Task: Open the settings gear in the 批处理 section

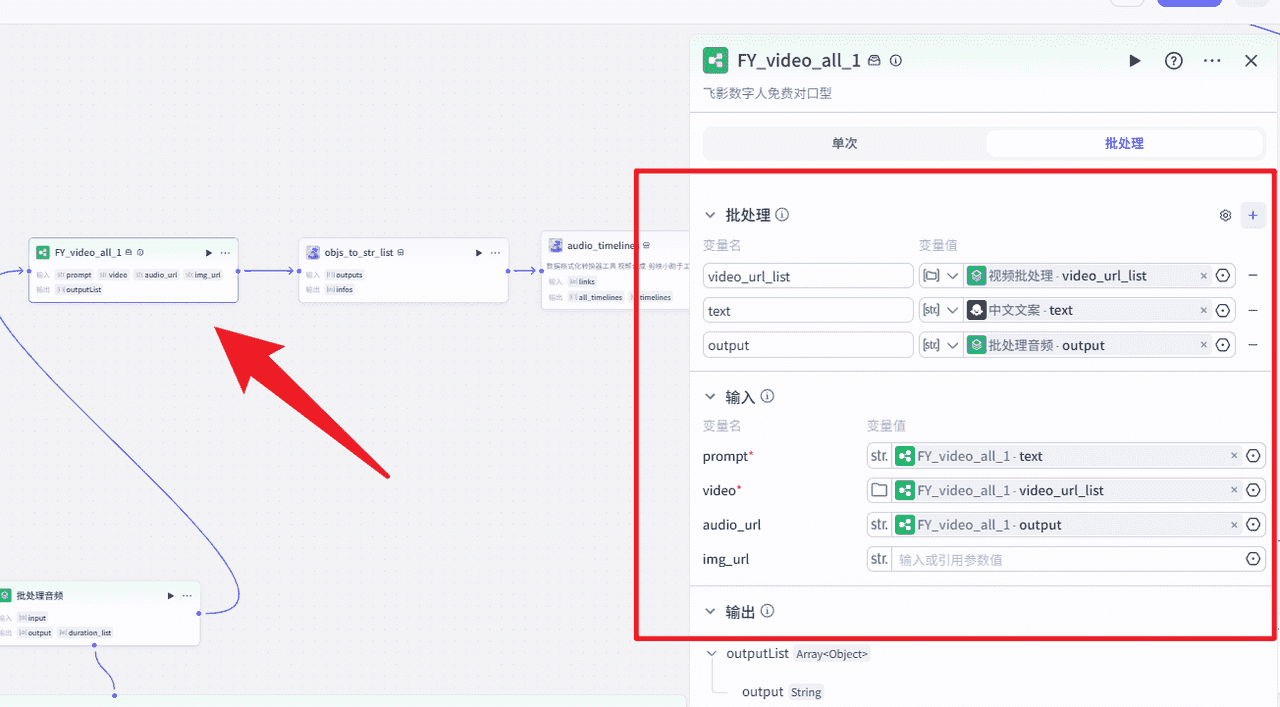Action: [1225, 215]
